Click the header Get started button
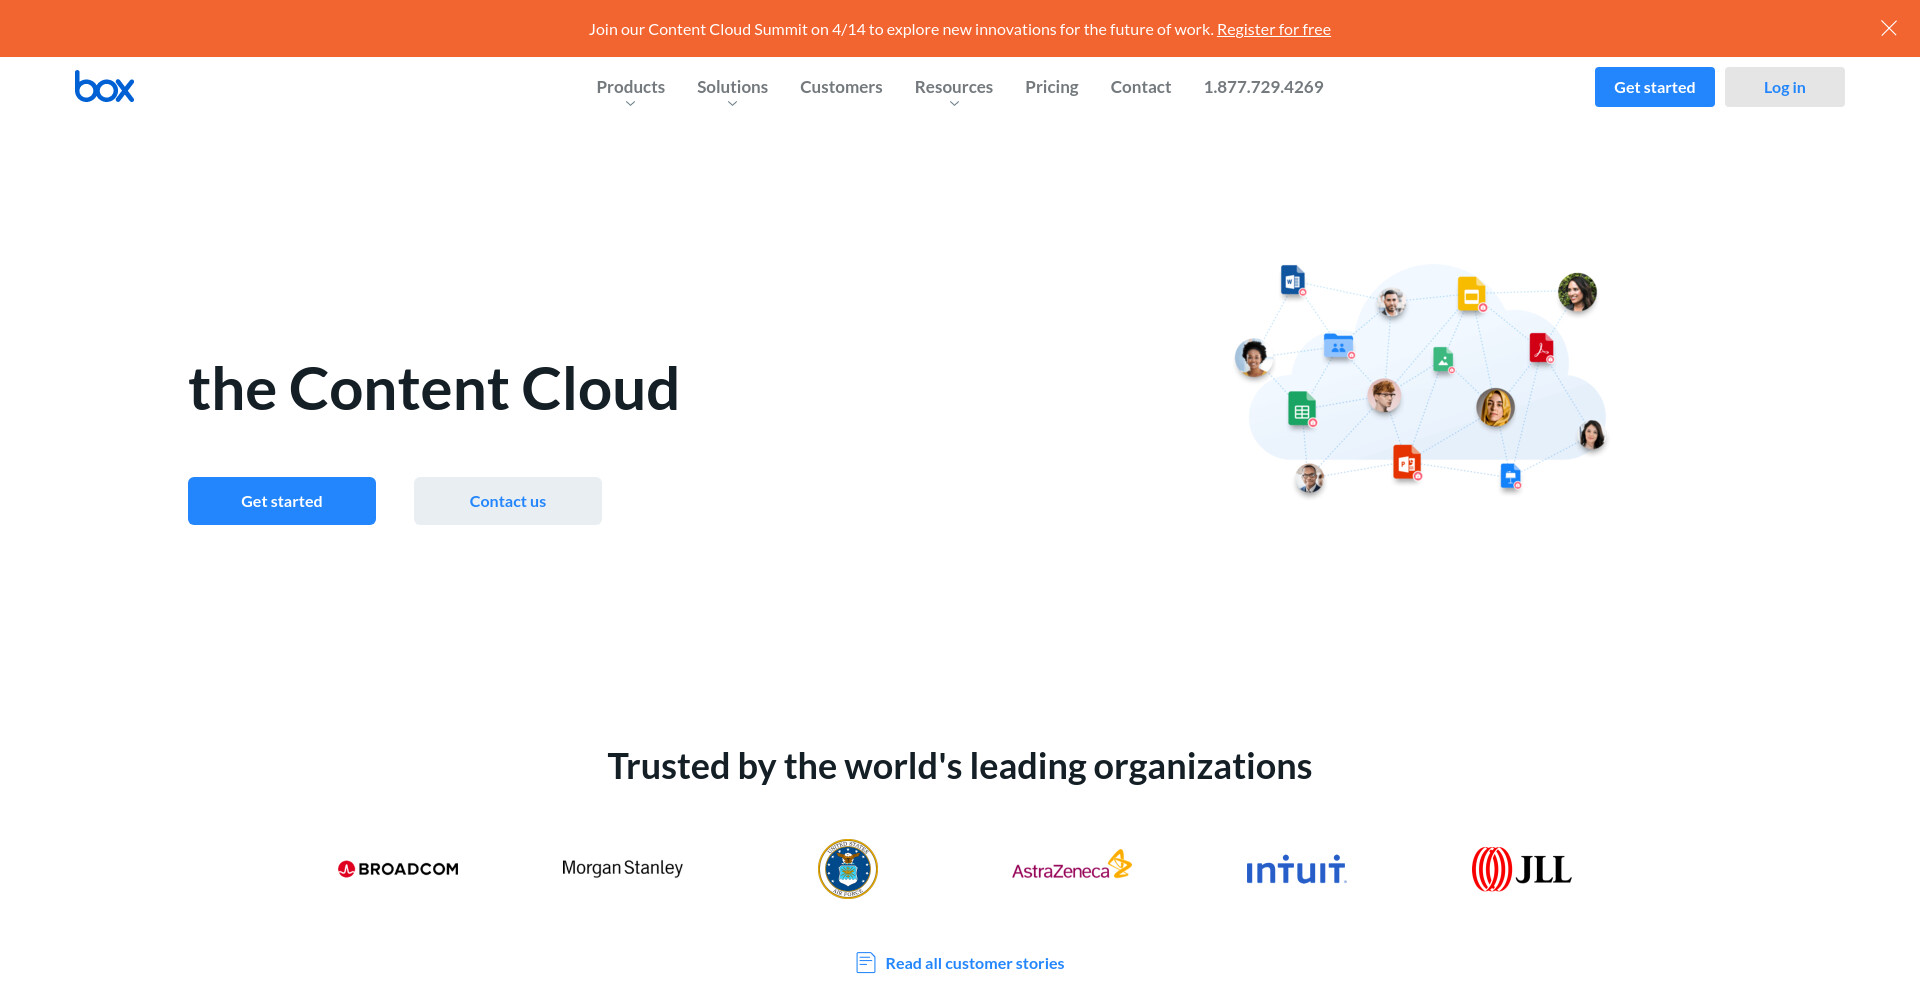 (1654, 87)
